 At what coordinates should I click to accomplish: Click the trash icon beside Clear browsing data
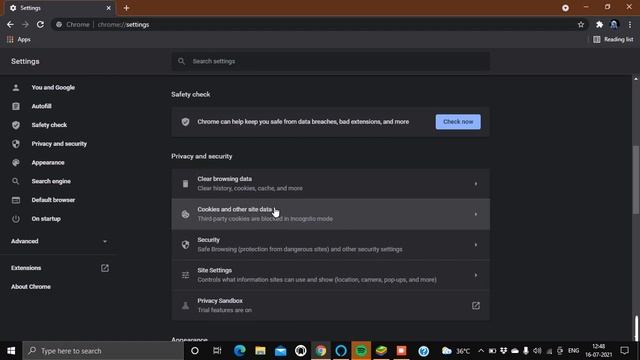click(185, 184)
